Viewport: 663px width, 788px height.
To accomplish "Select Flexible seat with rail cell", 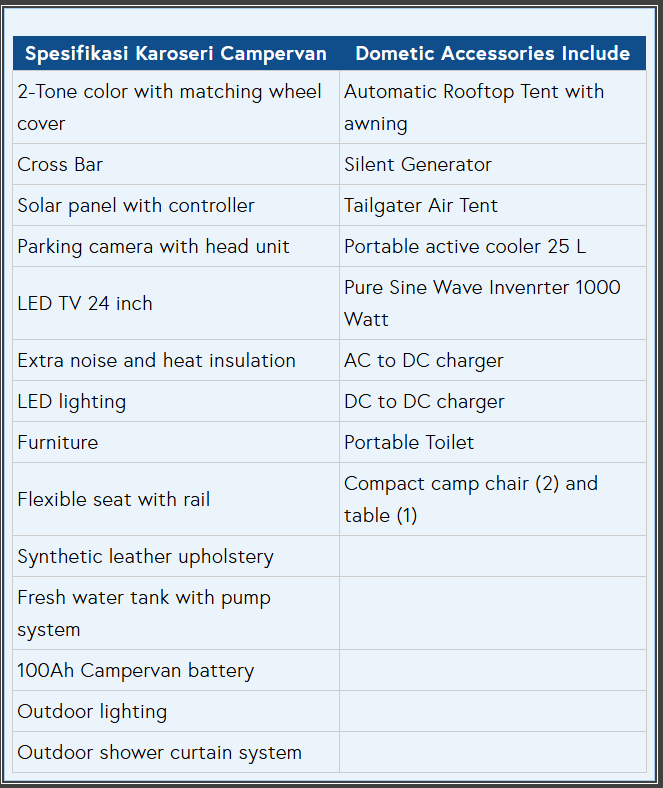I will click(x=176, y=500).
